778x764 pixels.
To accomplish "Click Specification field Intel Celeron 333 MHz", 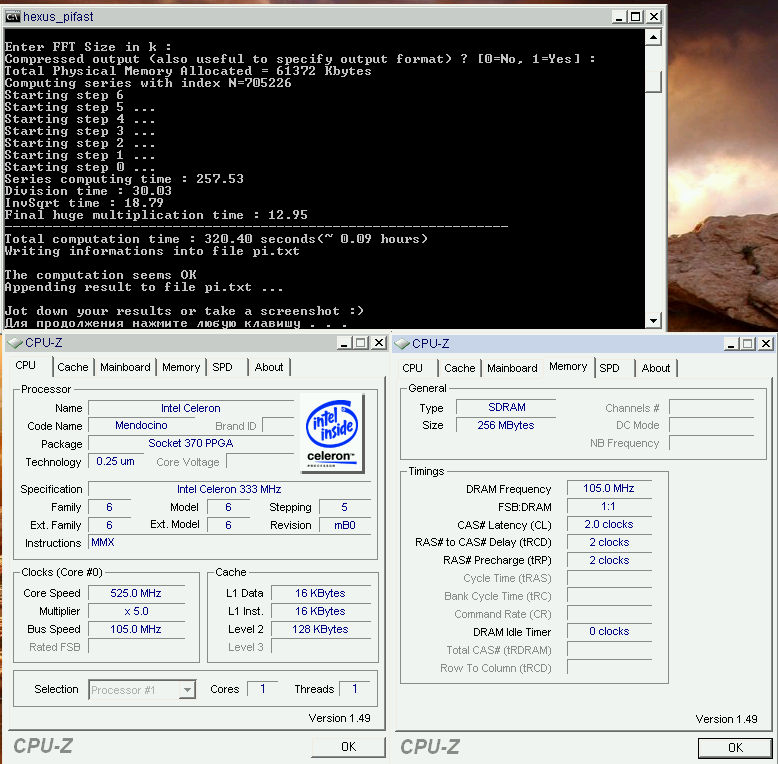I will (x=229, y=489).
